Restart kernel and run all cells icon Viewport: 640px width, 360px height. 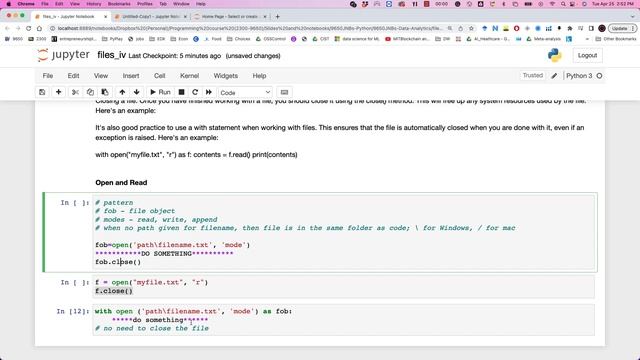209,92
